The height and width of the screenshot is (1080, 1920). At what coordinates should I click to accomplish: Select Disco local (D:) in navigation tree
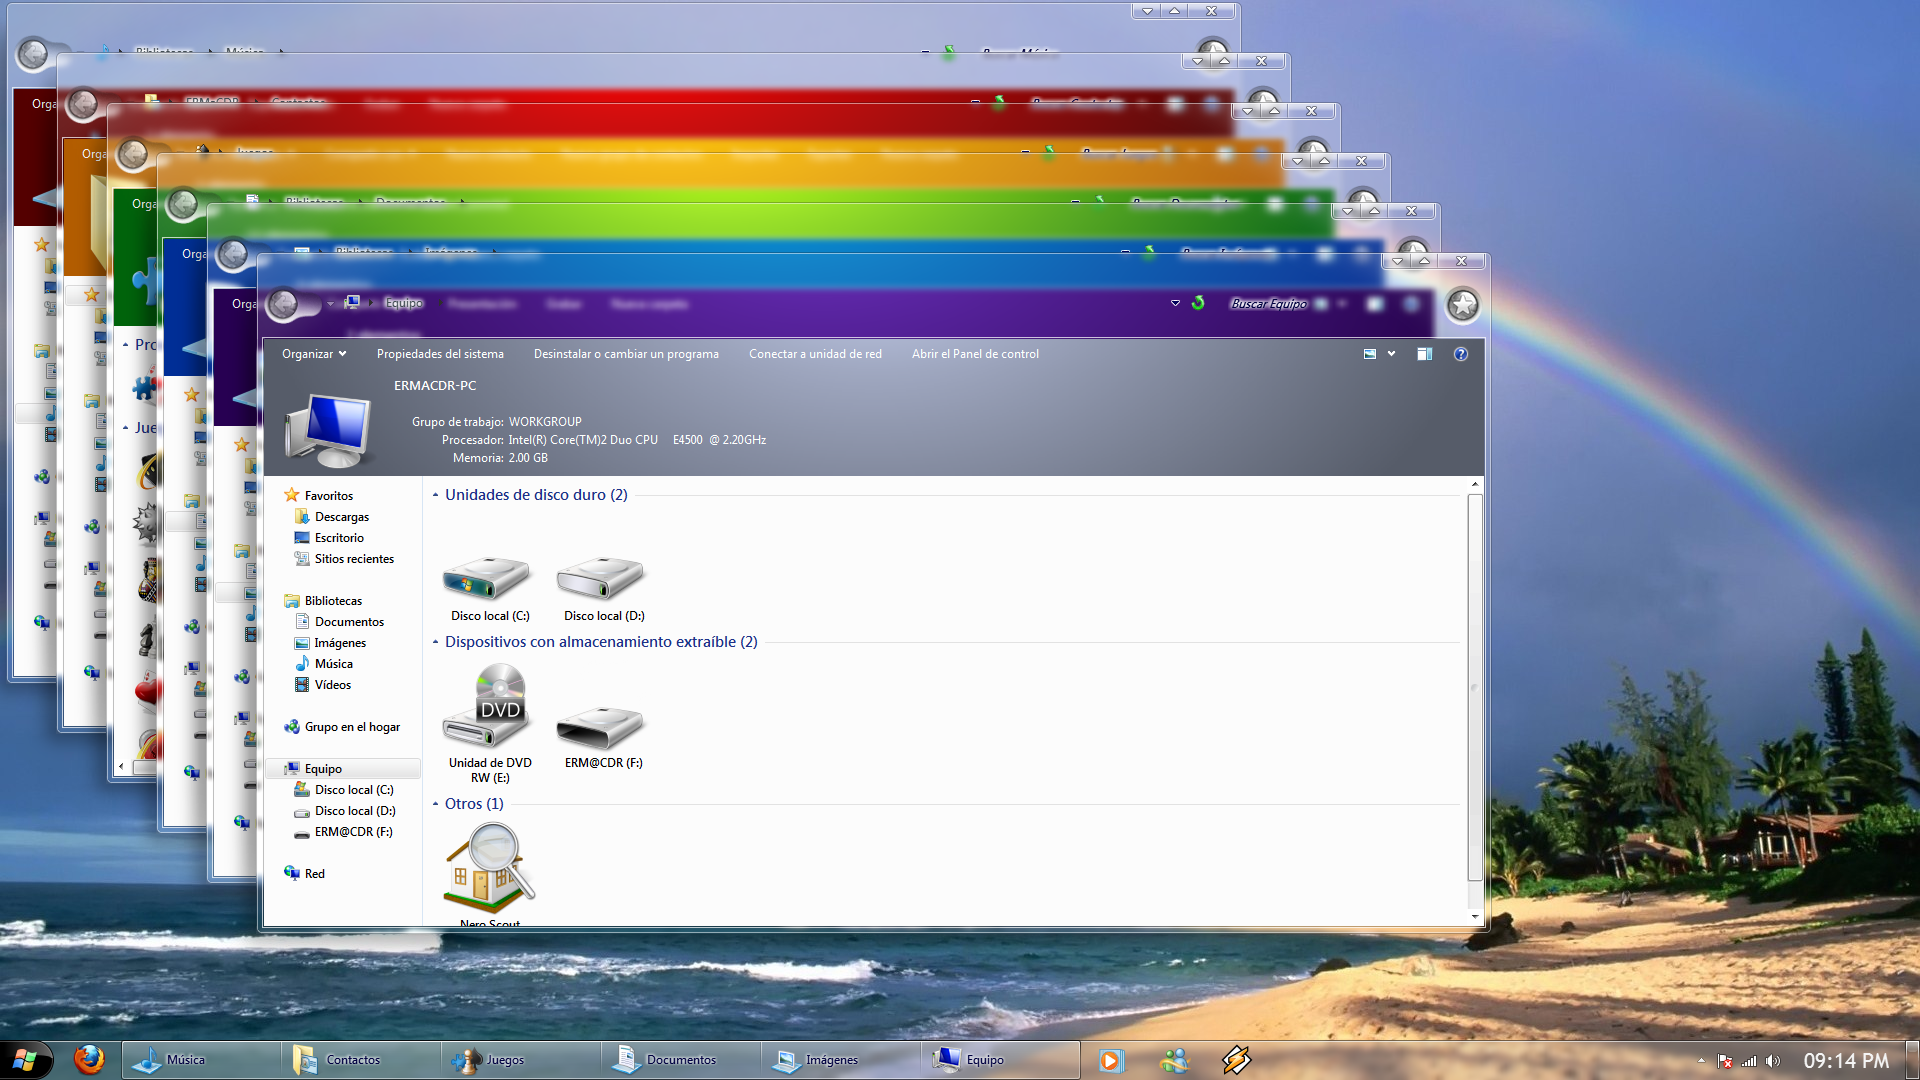coord(345,811)
